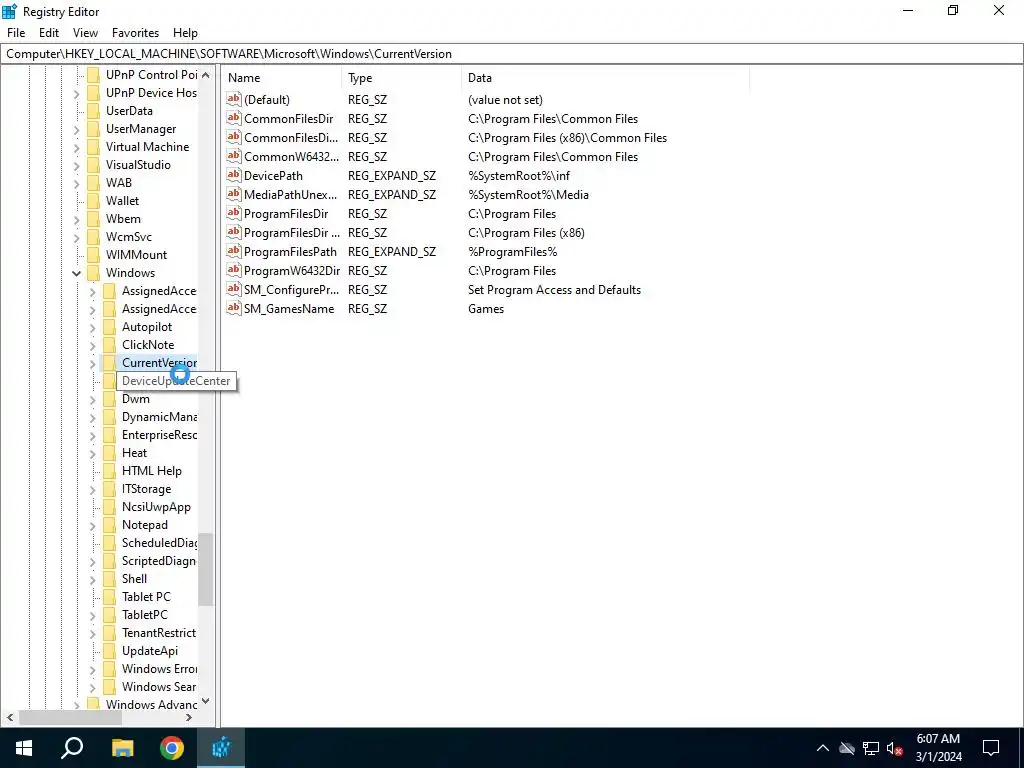The width and height of the screenshot is (1024, 768).
Task: Click the folder icon of the Windows key
Action: (94, 273)
